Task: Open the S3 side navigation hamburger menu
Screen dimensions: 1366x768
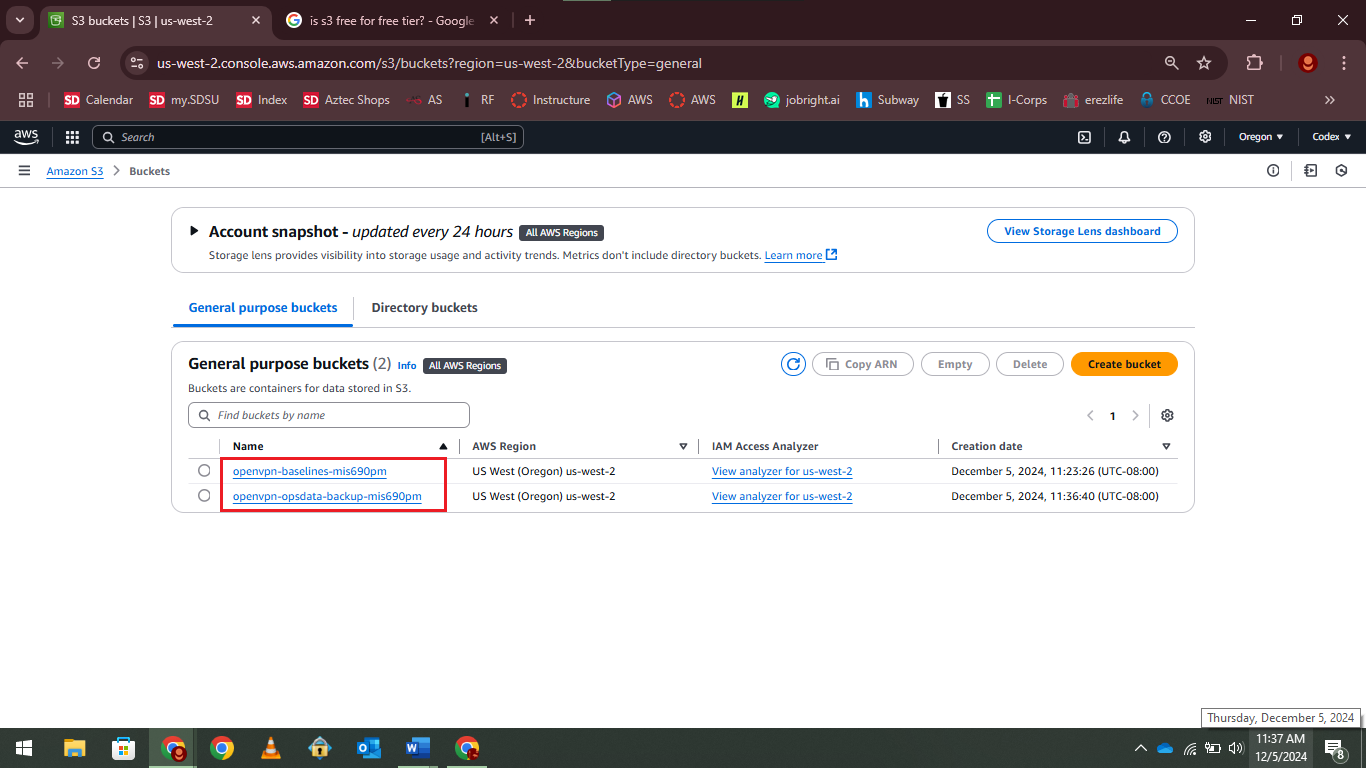Action: point(24,171)
